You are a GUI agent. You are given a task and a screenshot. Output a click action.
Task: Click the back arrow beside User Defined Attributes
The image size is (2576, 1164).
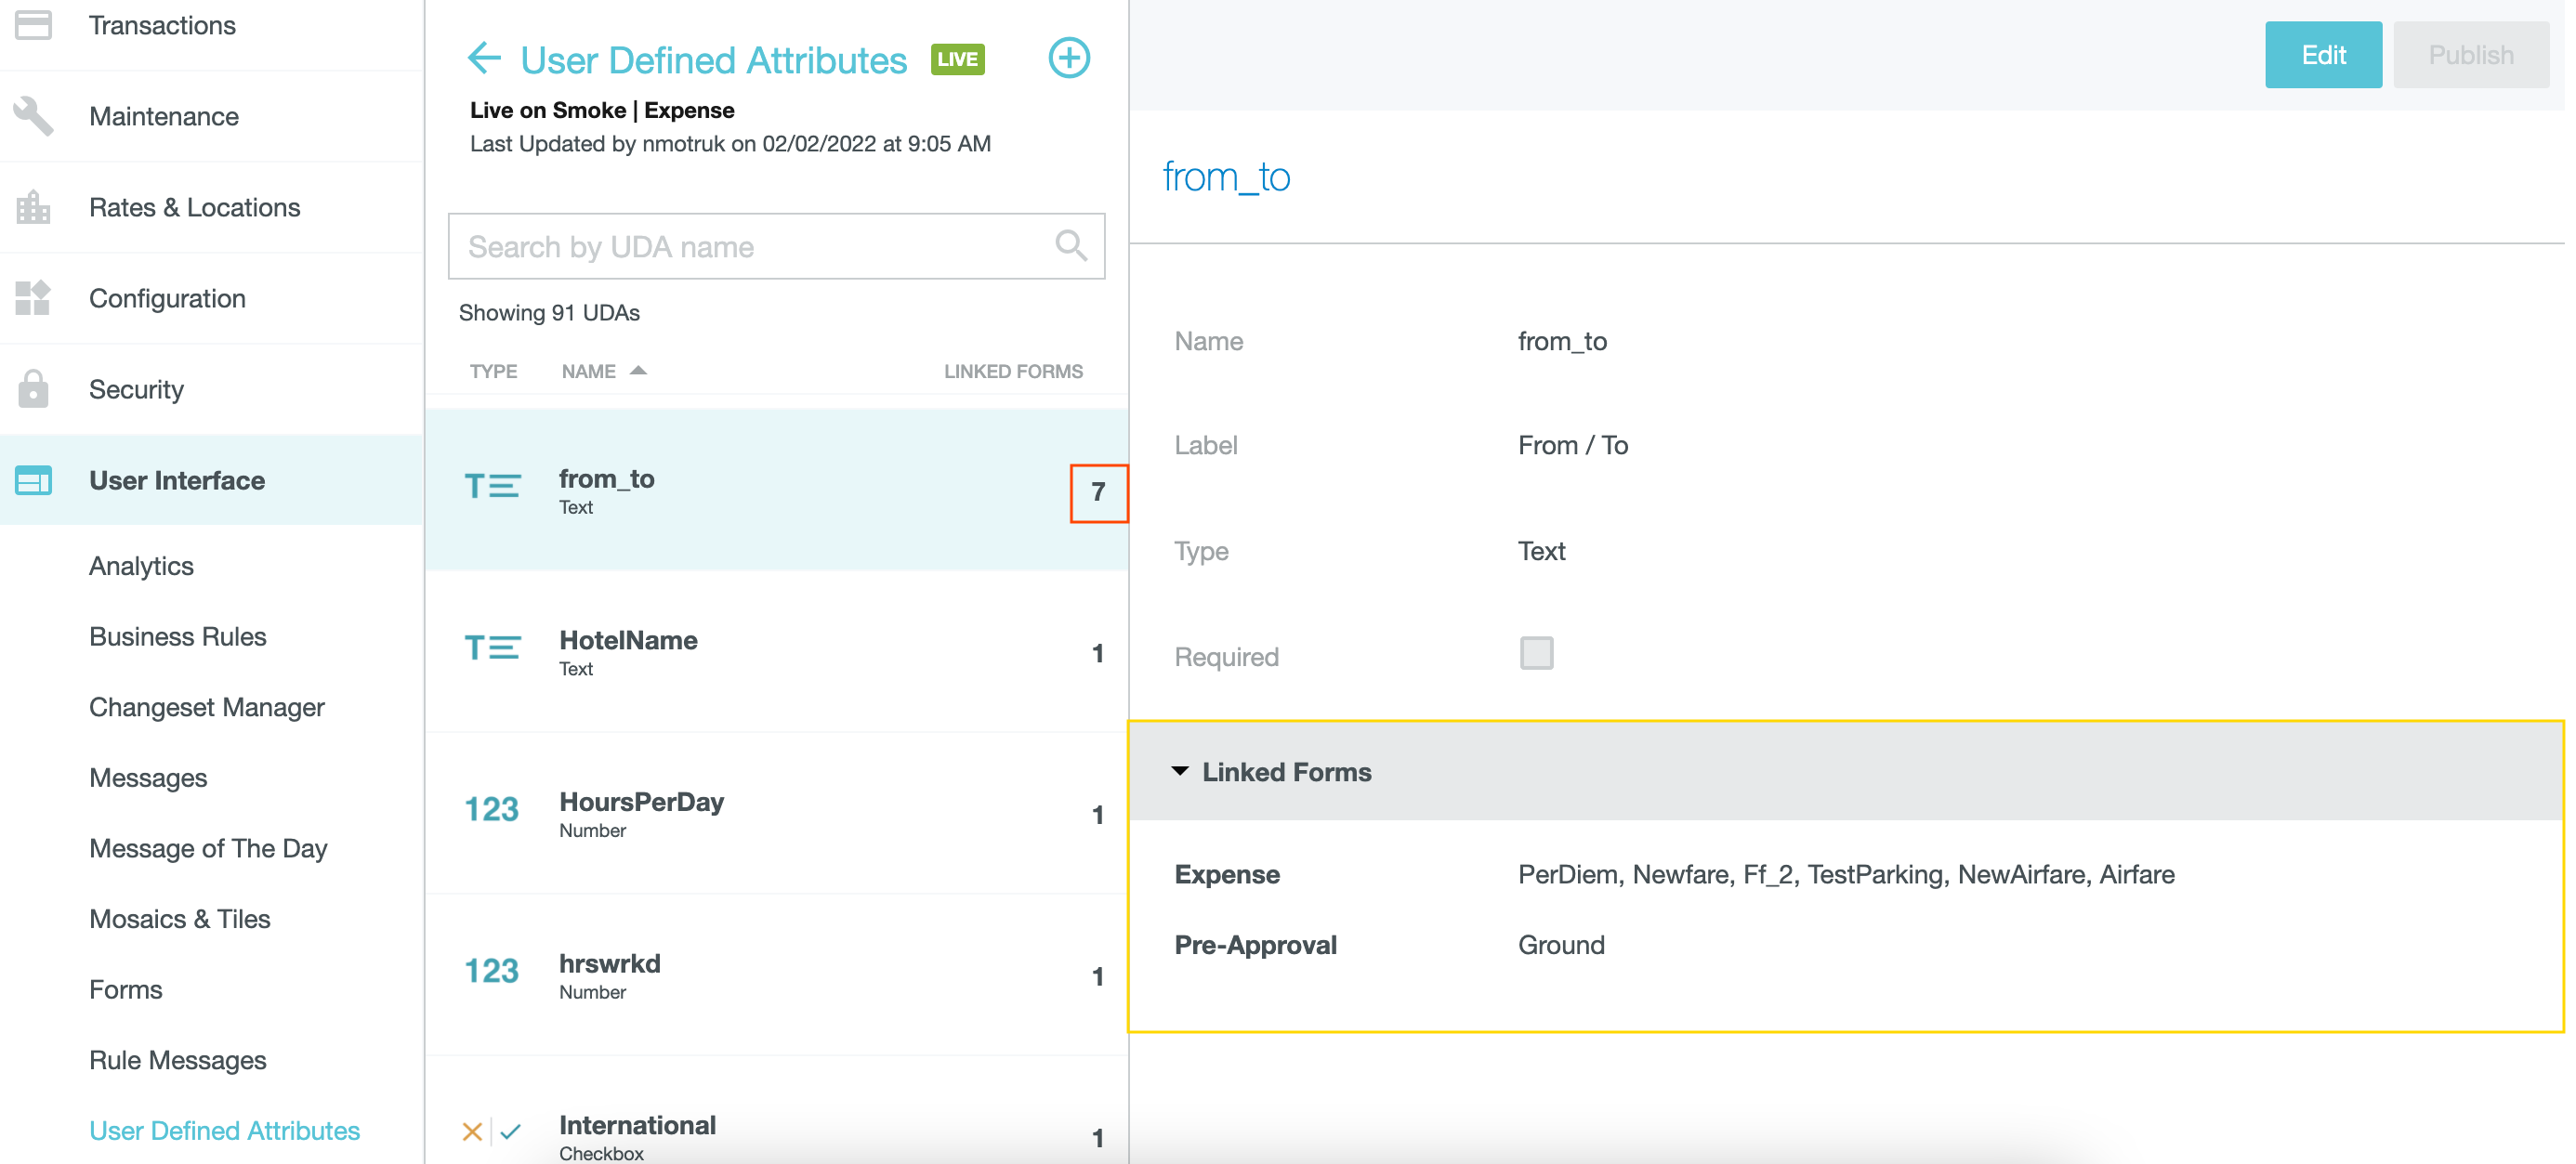[x=484, y=58]
